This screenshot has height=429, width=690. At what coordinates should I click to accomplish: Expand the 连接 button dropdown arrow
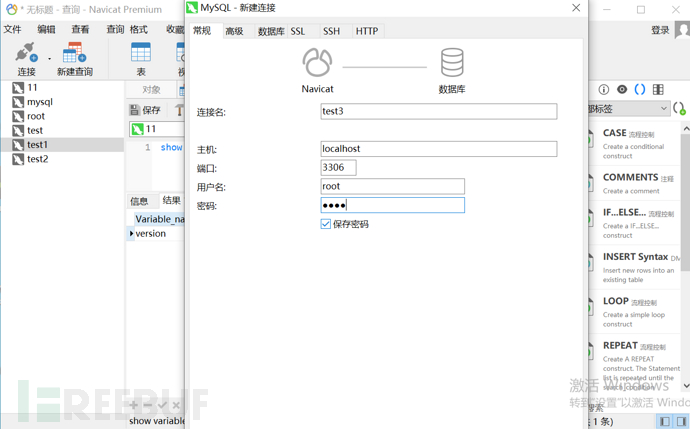49,59
